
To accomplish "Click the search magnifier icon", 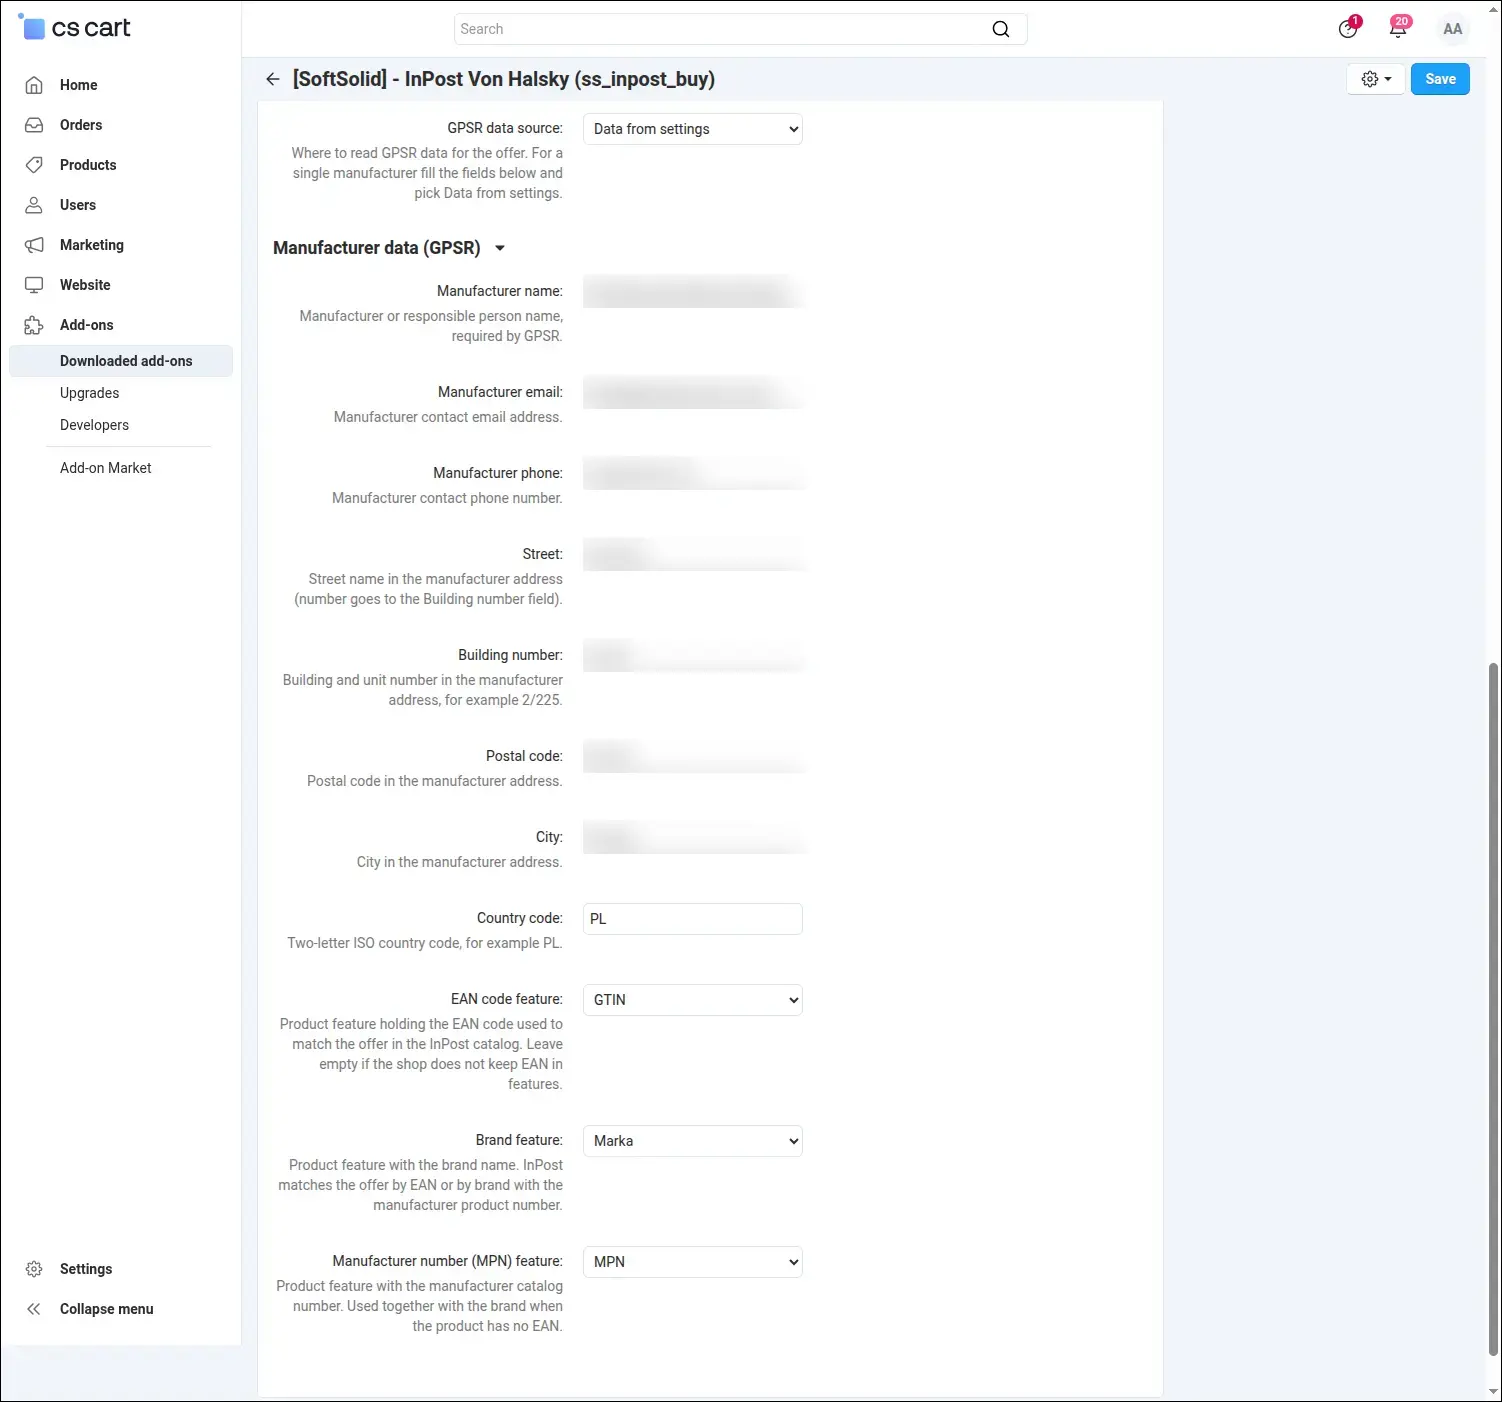I will pos(1001,29).
